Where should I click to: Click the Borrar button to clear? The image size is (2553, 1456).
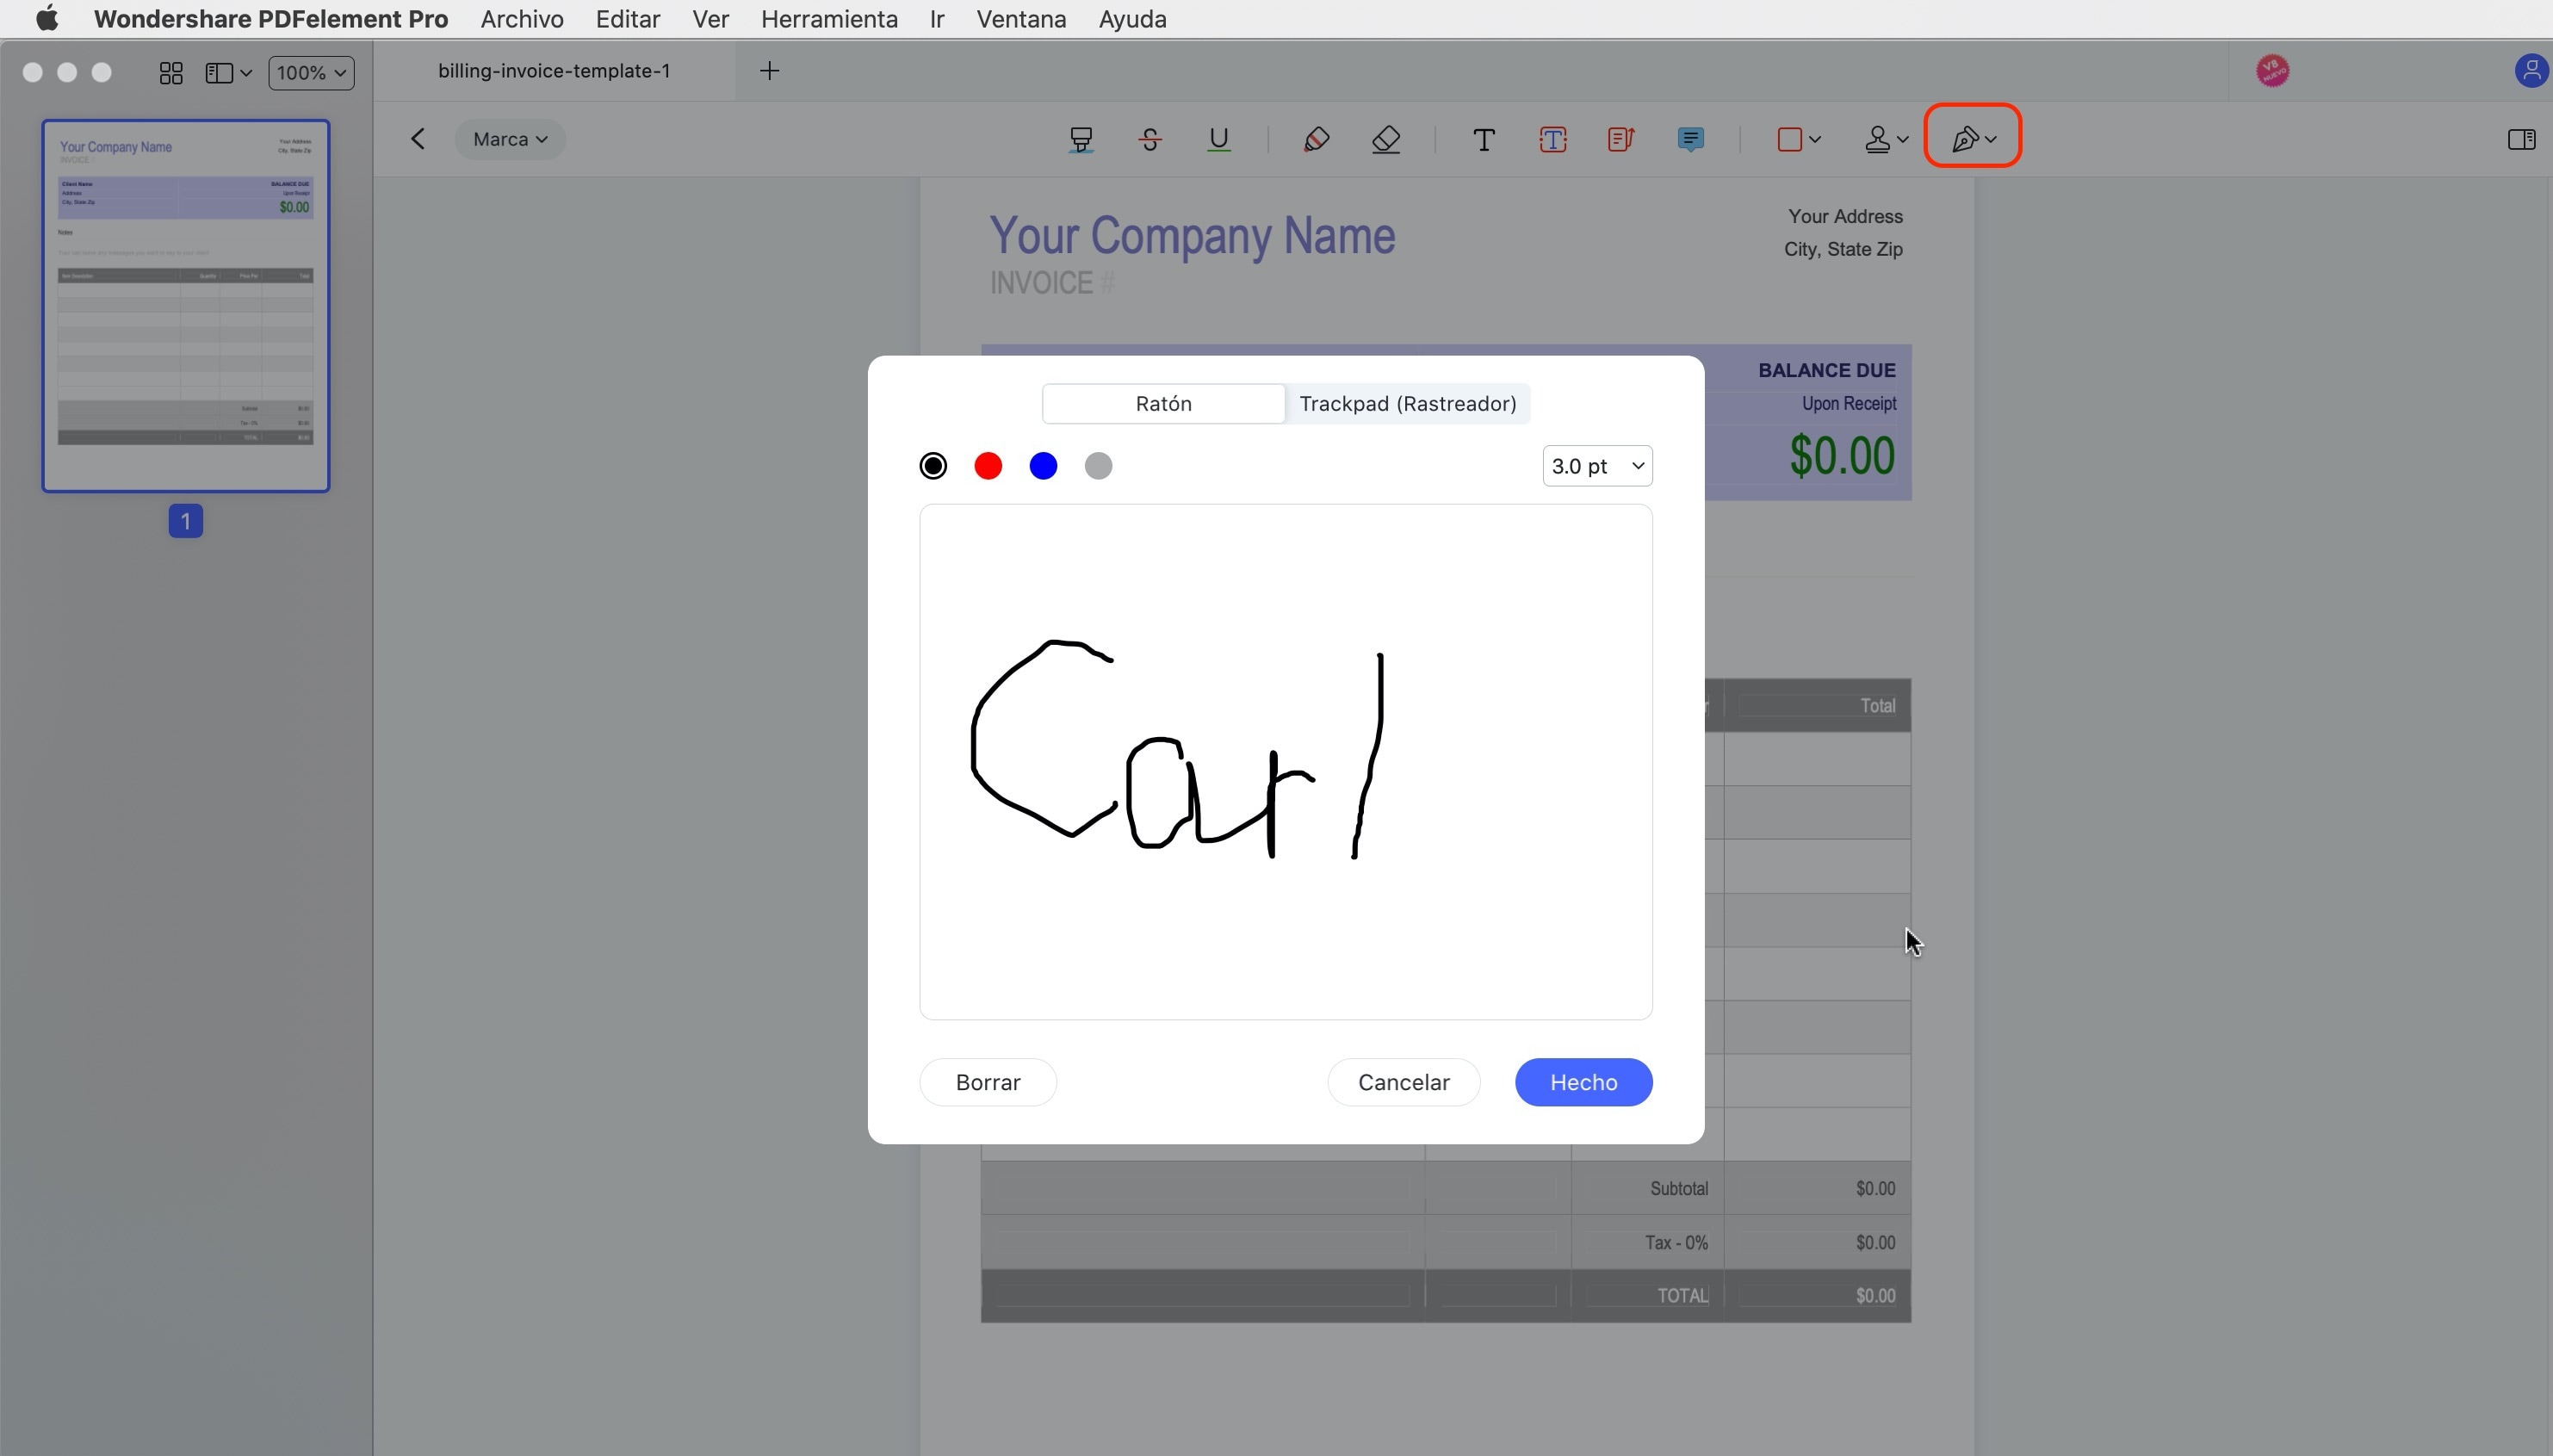pyautogui.click(x=987, y=1081)
